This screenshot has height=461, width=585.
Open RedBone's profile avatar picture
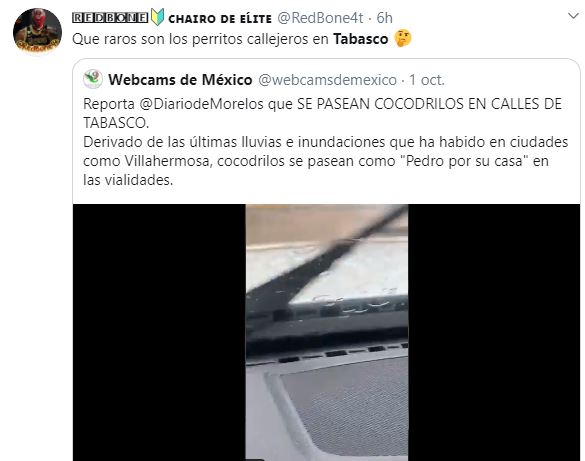(x=37, y=31)
